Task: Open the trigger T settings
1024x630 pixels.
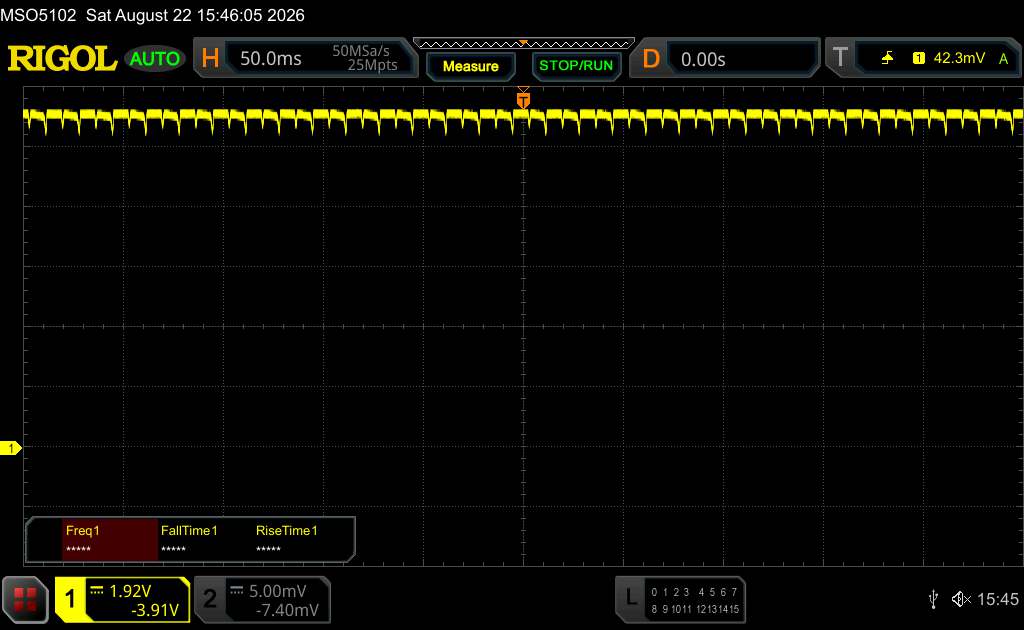Action: point(840,57)
